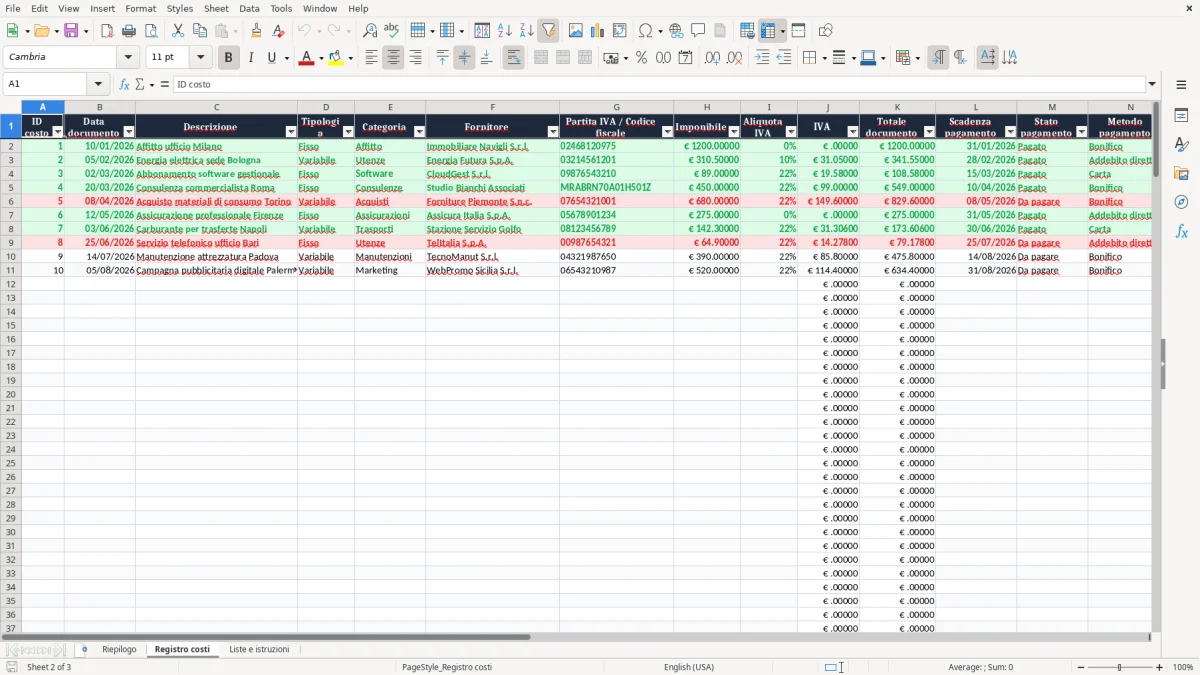This screenshot has width=1200, height=675.
Task: Click the Export as PDF icon
Action: (107, 31)
